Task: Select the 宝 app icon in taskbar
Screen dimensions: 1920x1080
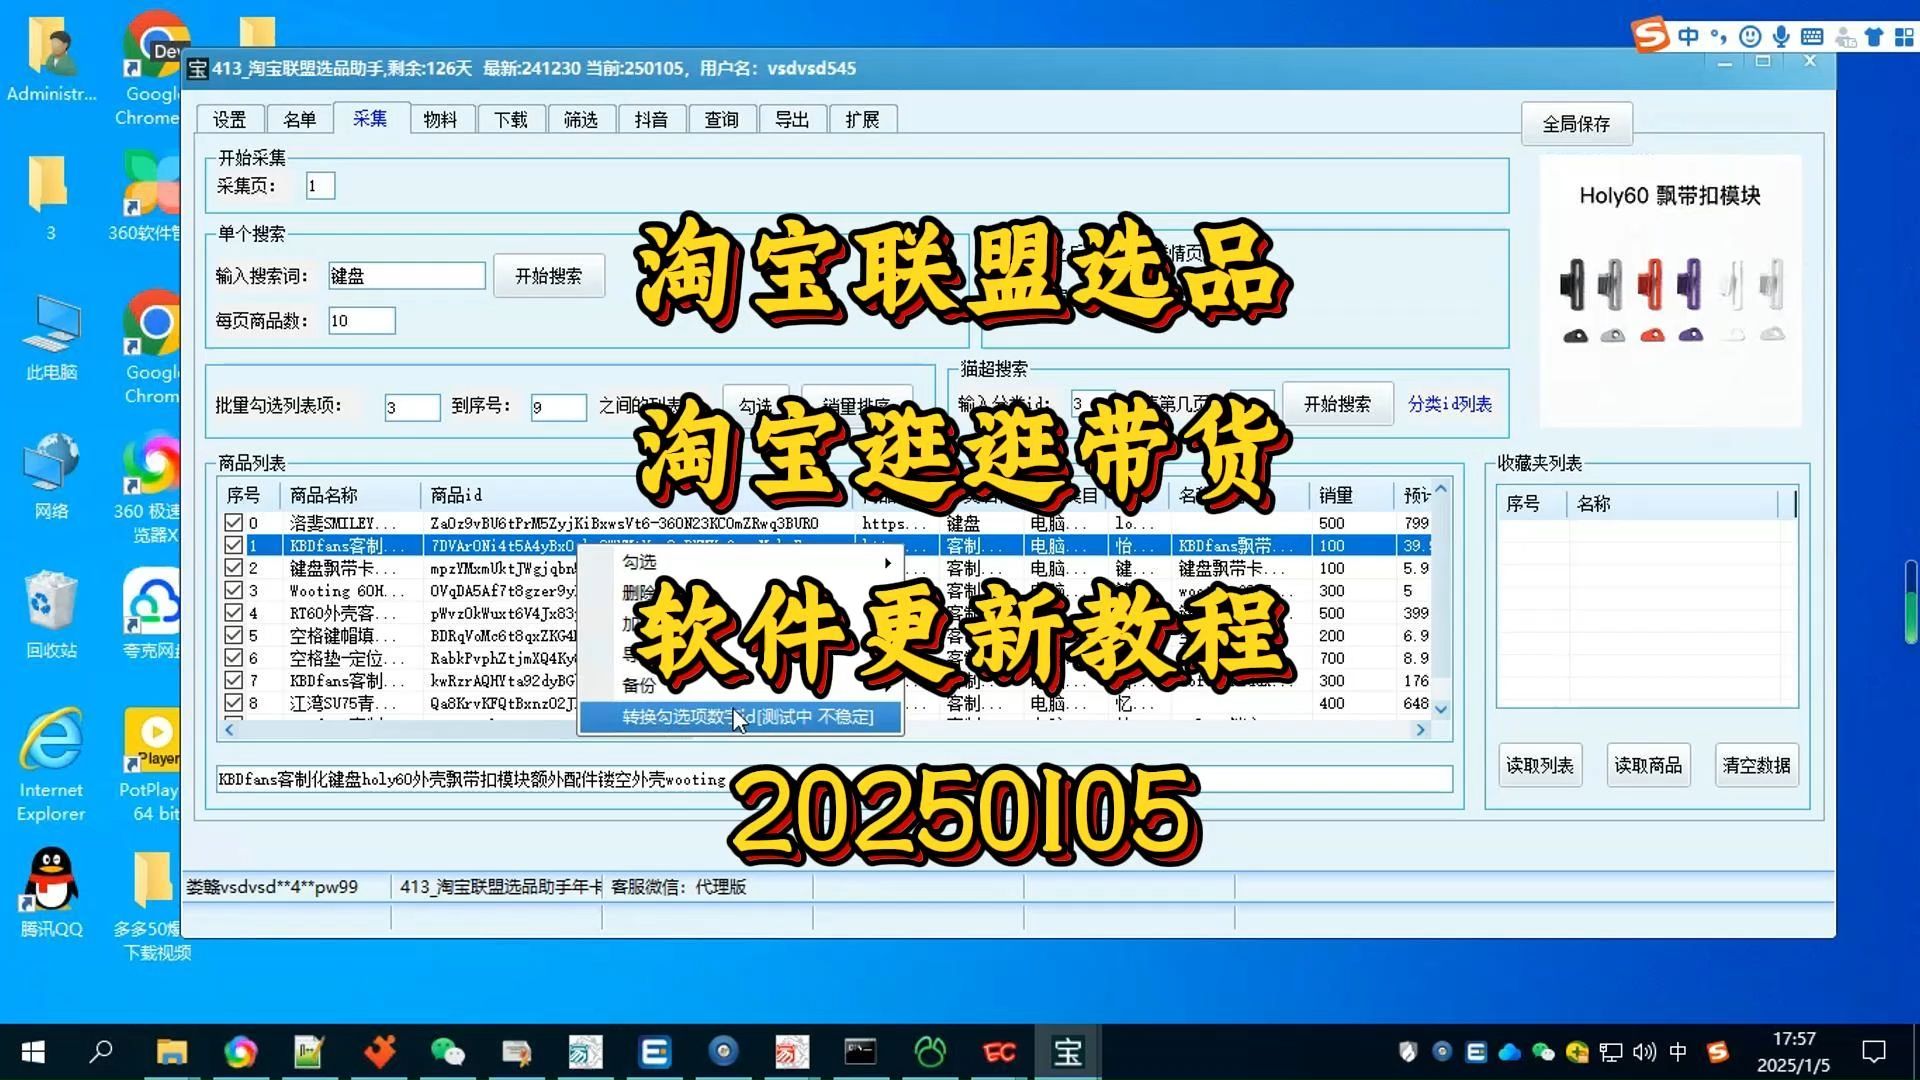Action: [x=1067, y=1052]
